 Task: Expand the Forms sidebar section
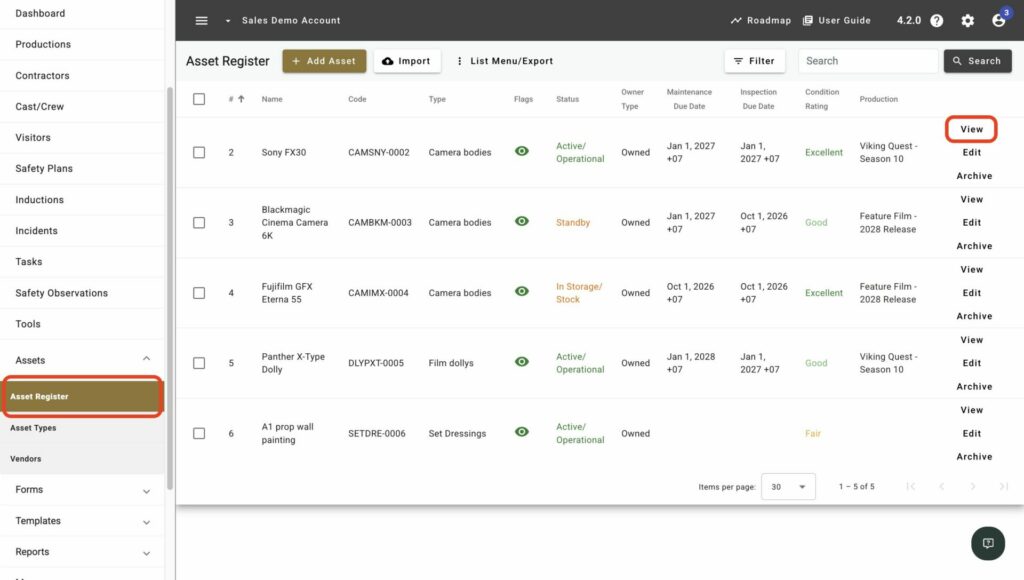pyautogui.click(x=146, y=491)
